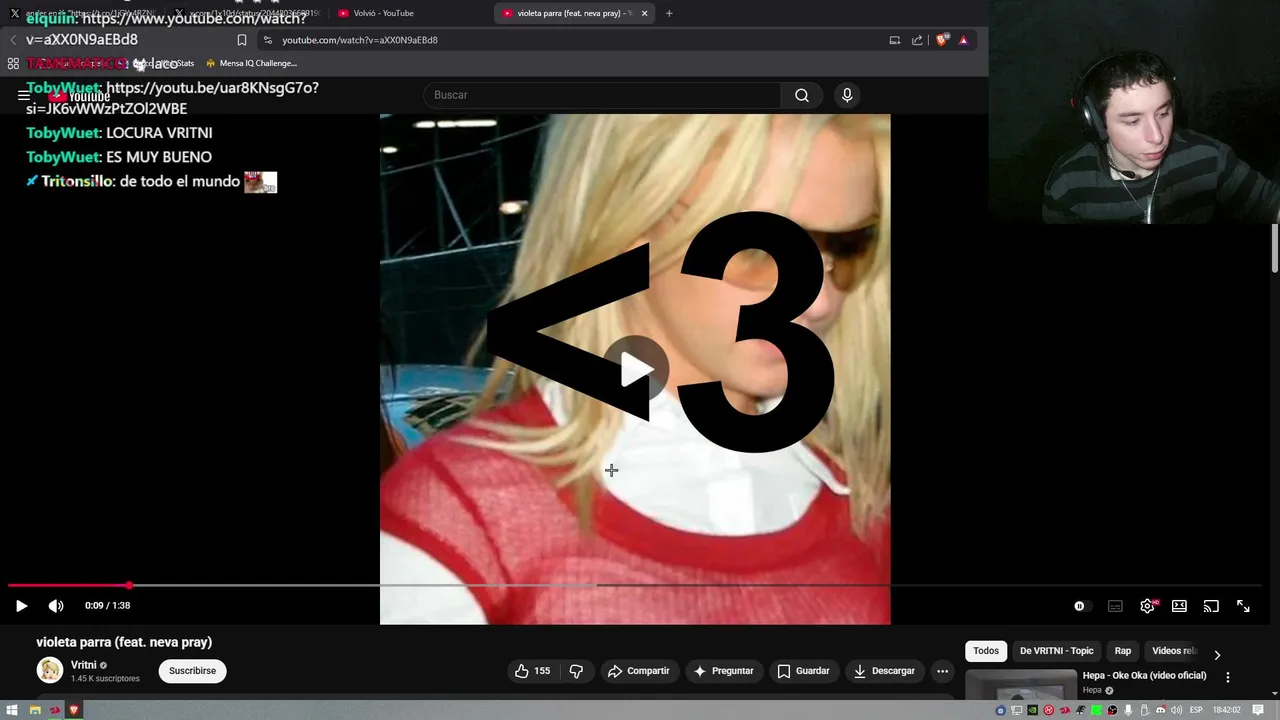Open the Hepa video thumbnail

pyautogui.click(x=1020, y=685)
